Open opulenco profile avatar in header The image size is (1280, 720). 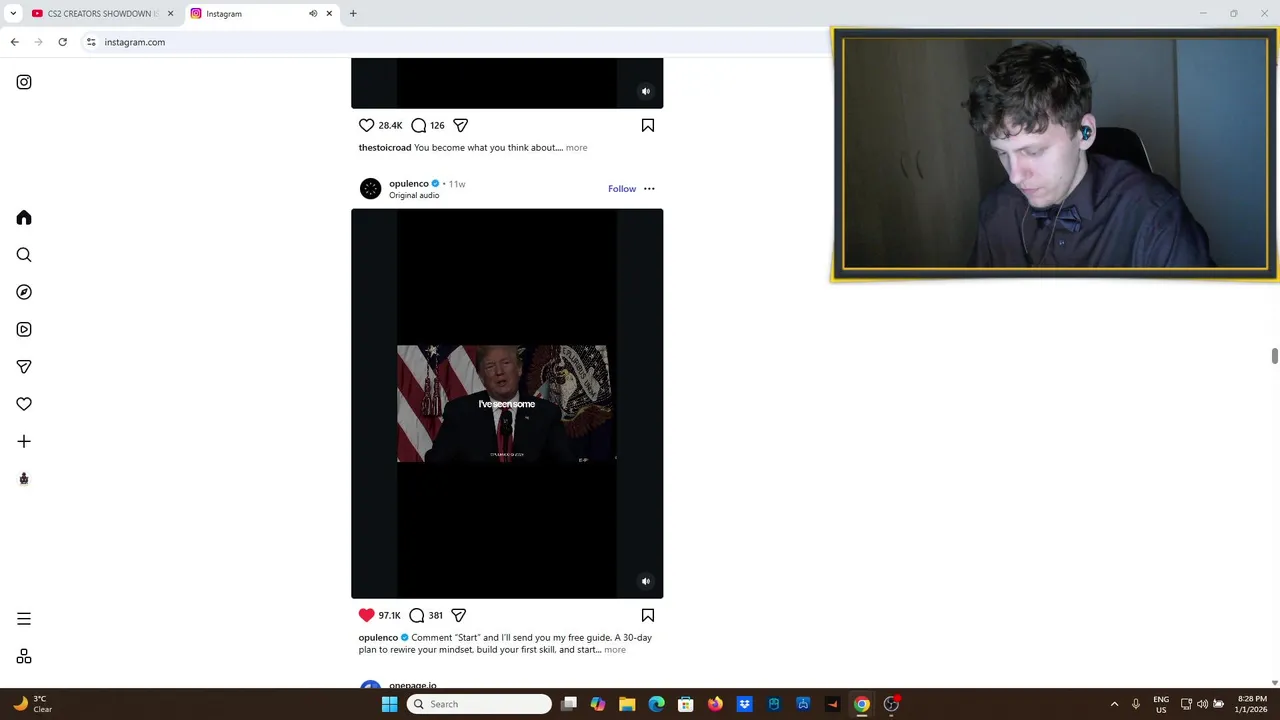click(x=370, y=189)
